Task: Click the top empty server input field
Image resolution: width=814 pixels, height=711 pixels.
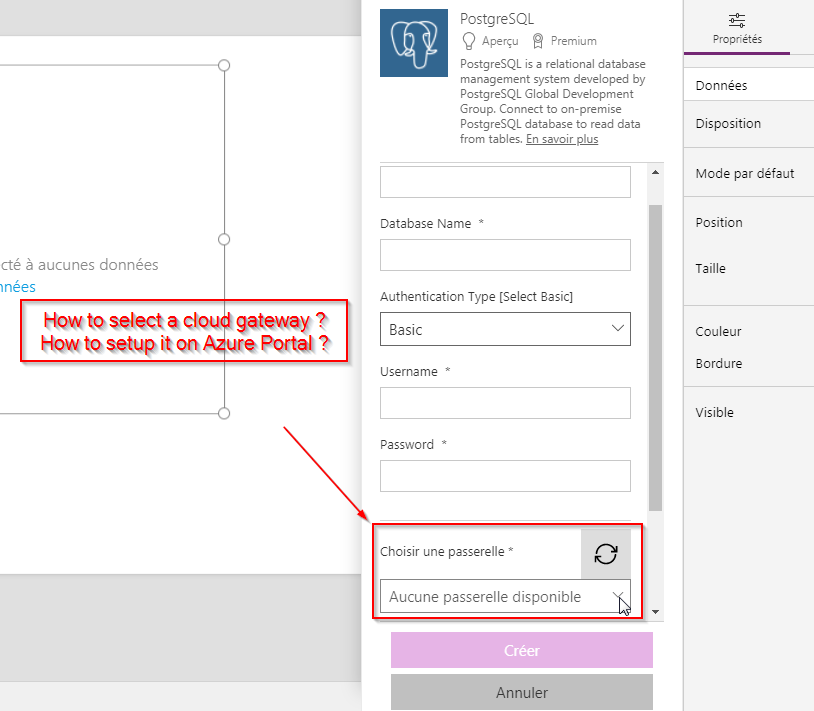Action: [x=505, y=182]
